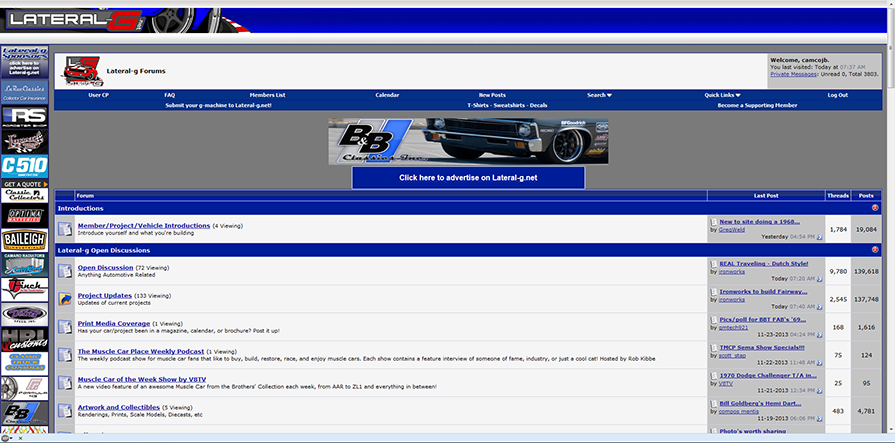Open the LaRue Classics sponsor ad
The image size is (895, 443).
[x=25, y=92]
